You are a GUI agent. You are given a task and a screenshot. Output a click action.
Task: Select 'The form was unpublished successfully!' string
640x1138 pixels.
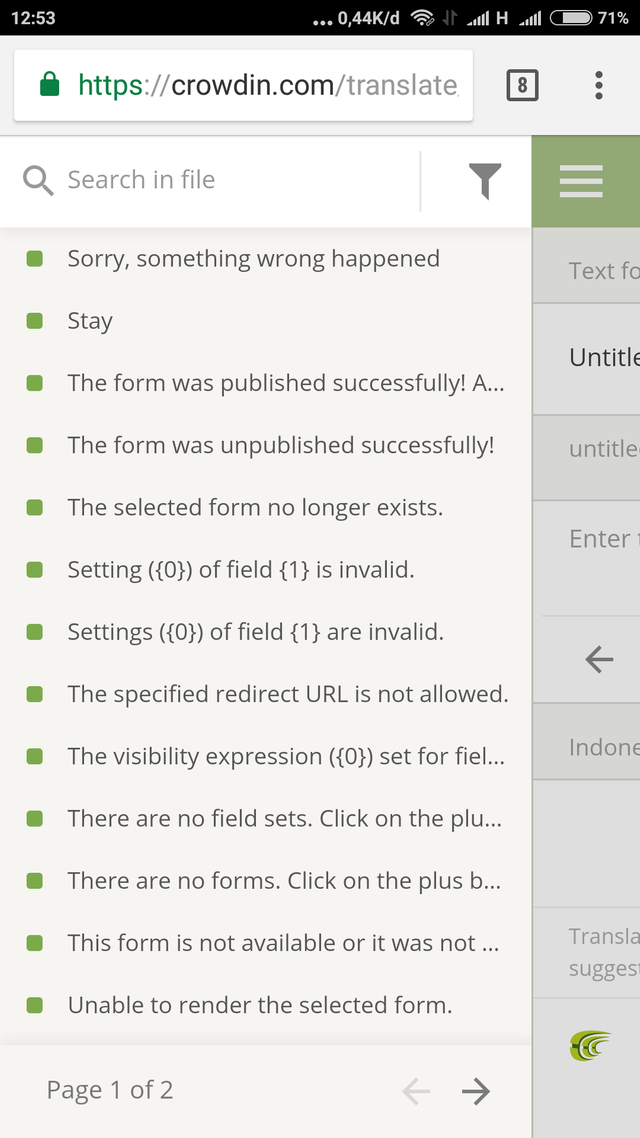tap(281, 445)
